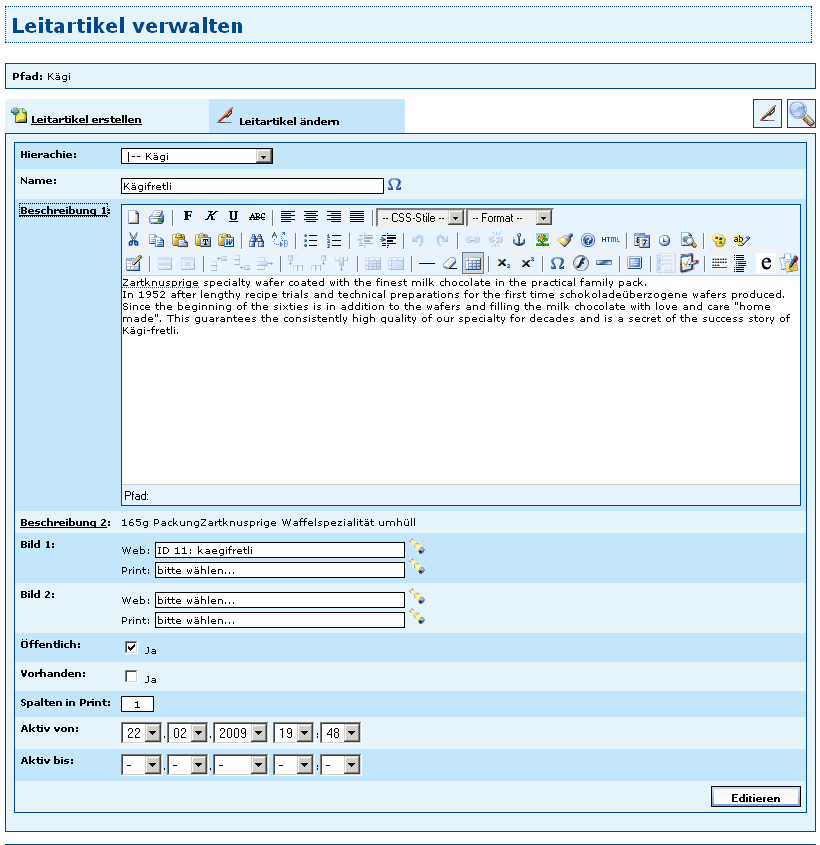Click into the Name field Kägifretli
Screen dimensions: 820x845
coord(251,186)
